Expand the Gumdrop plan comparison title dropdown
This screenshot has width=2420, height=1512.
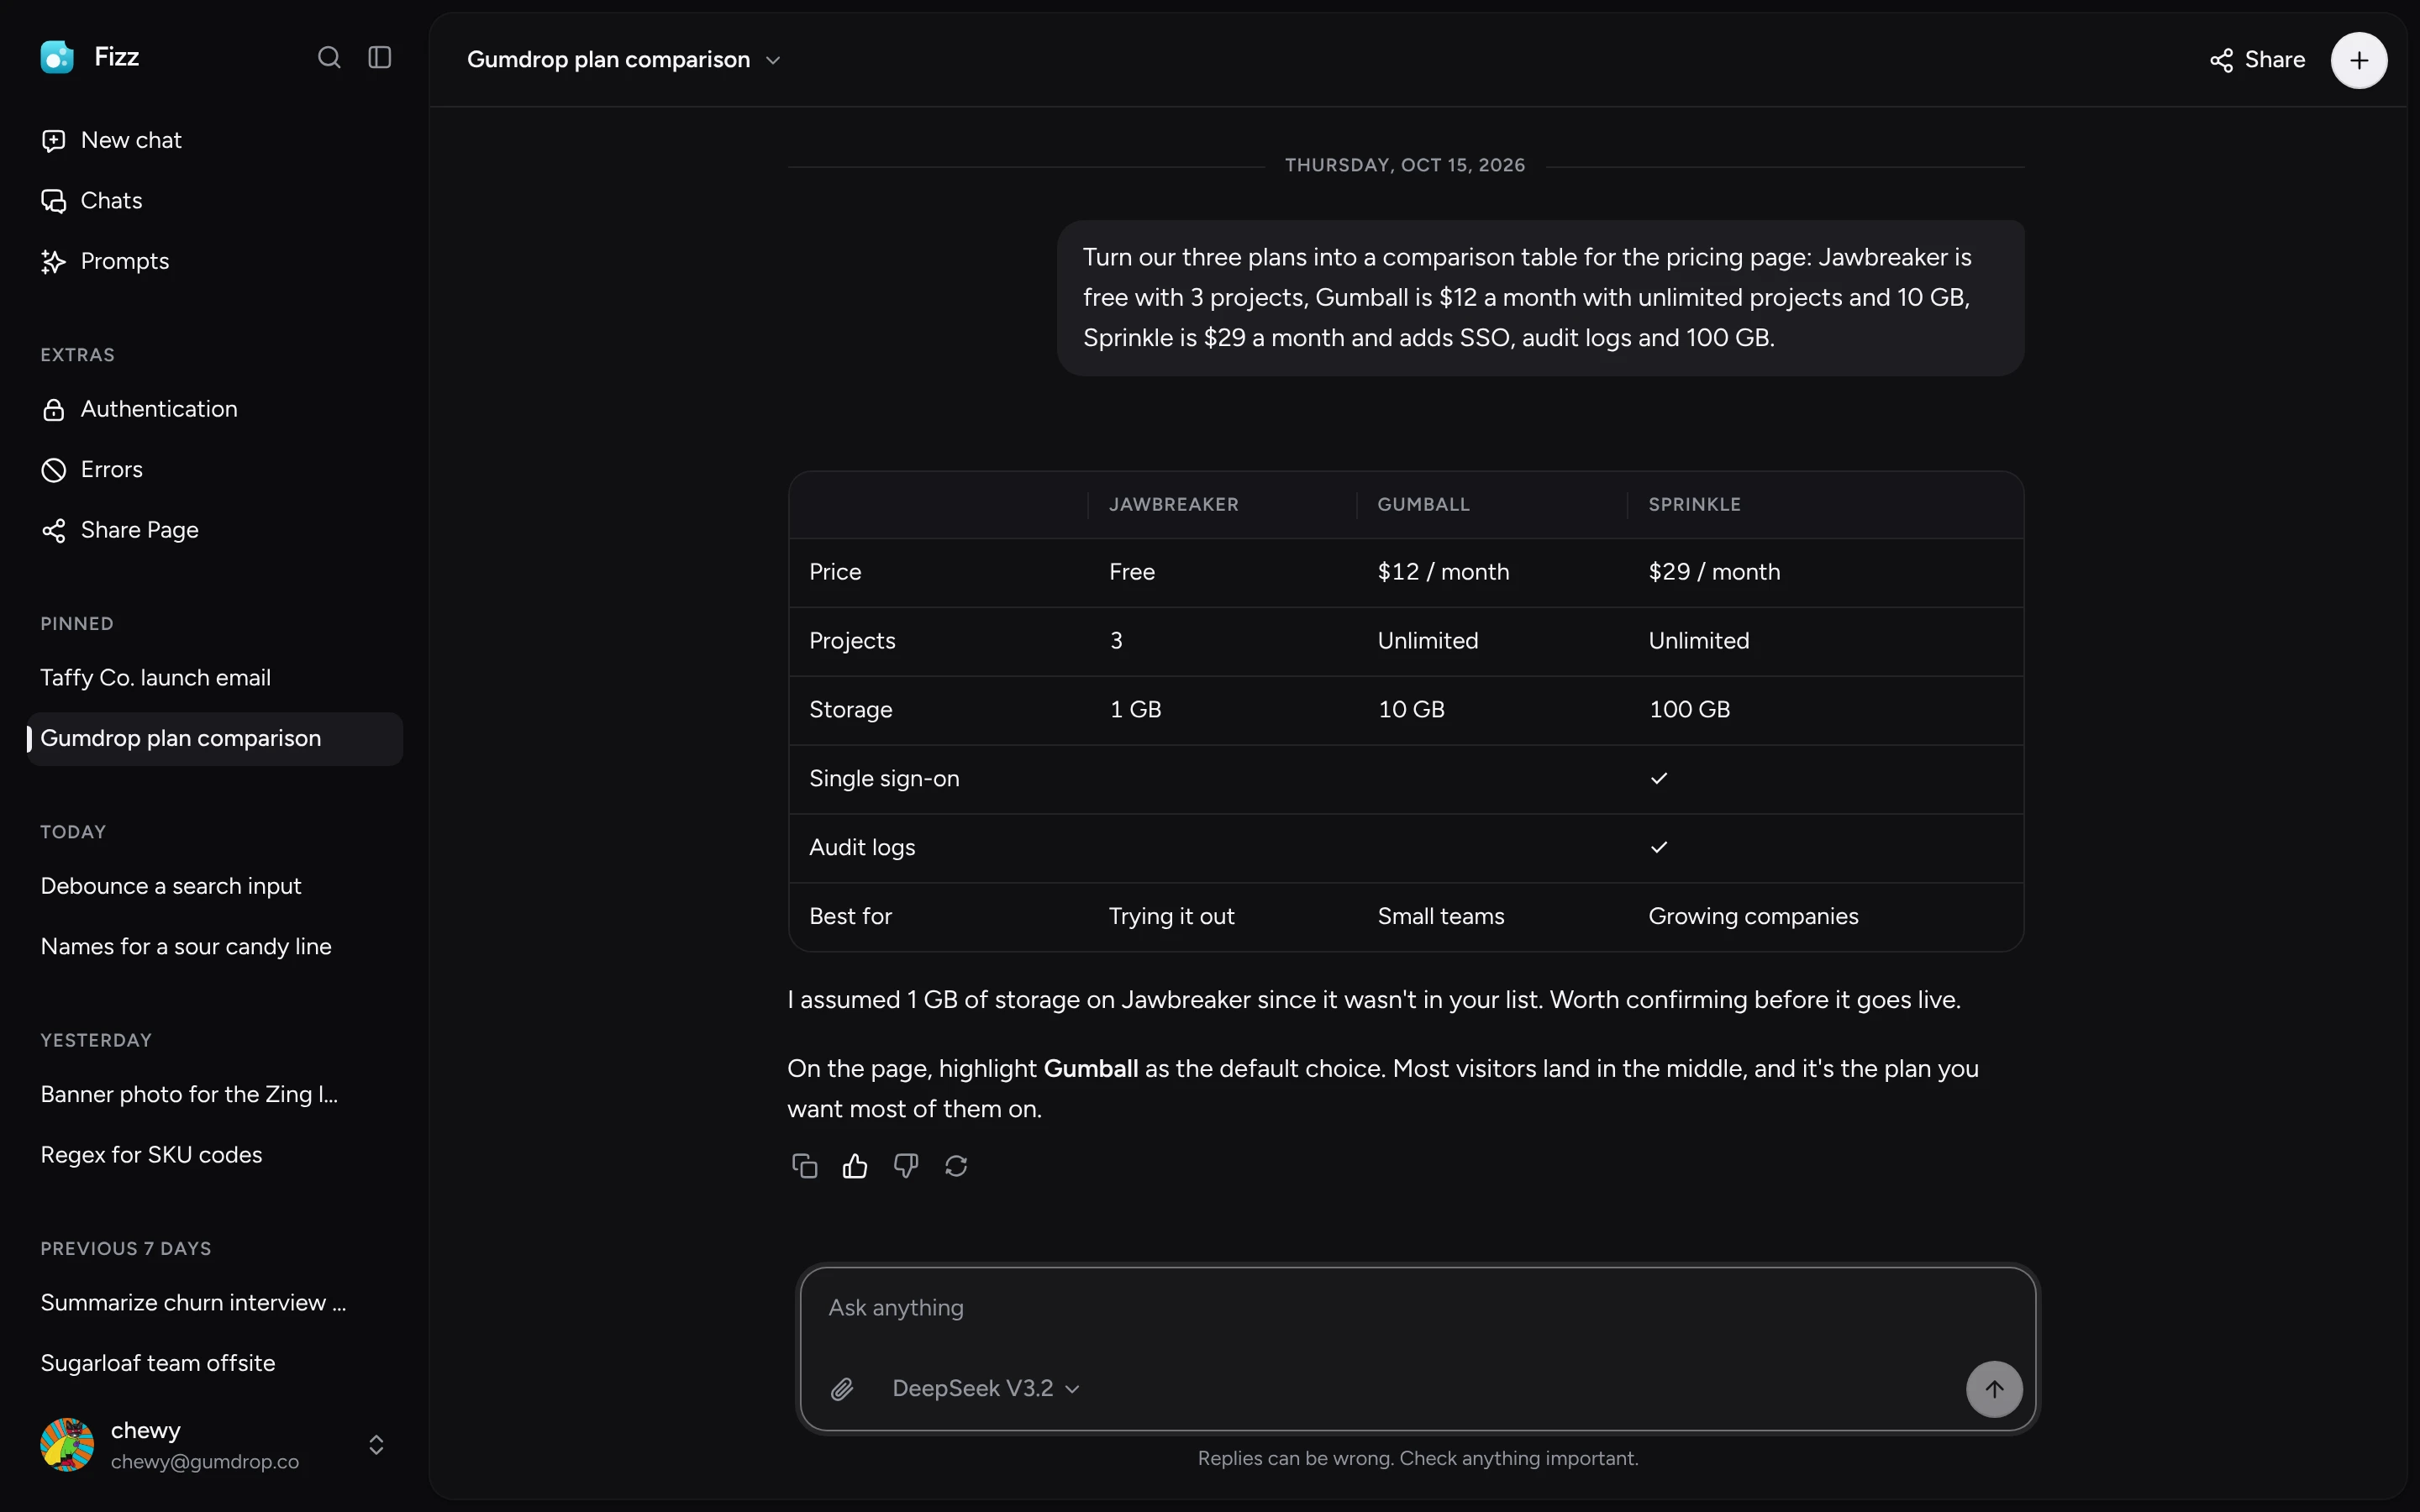624,60
